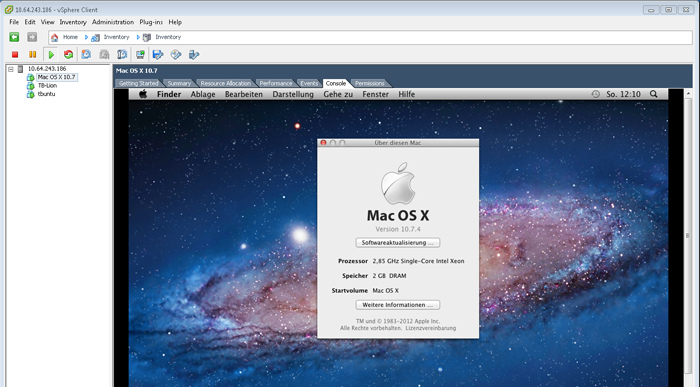
Task: Select the tbuntu virtual machine
Action: (x=46, y=94)
